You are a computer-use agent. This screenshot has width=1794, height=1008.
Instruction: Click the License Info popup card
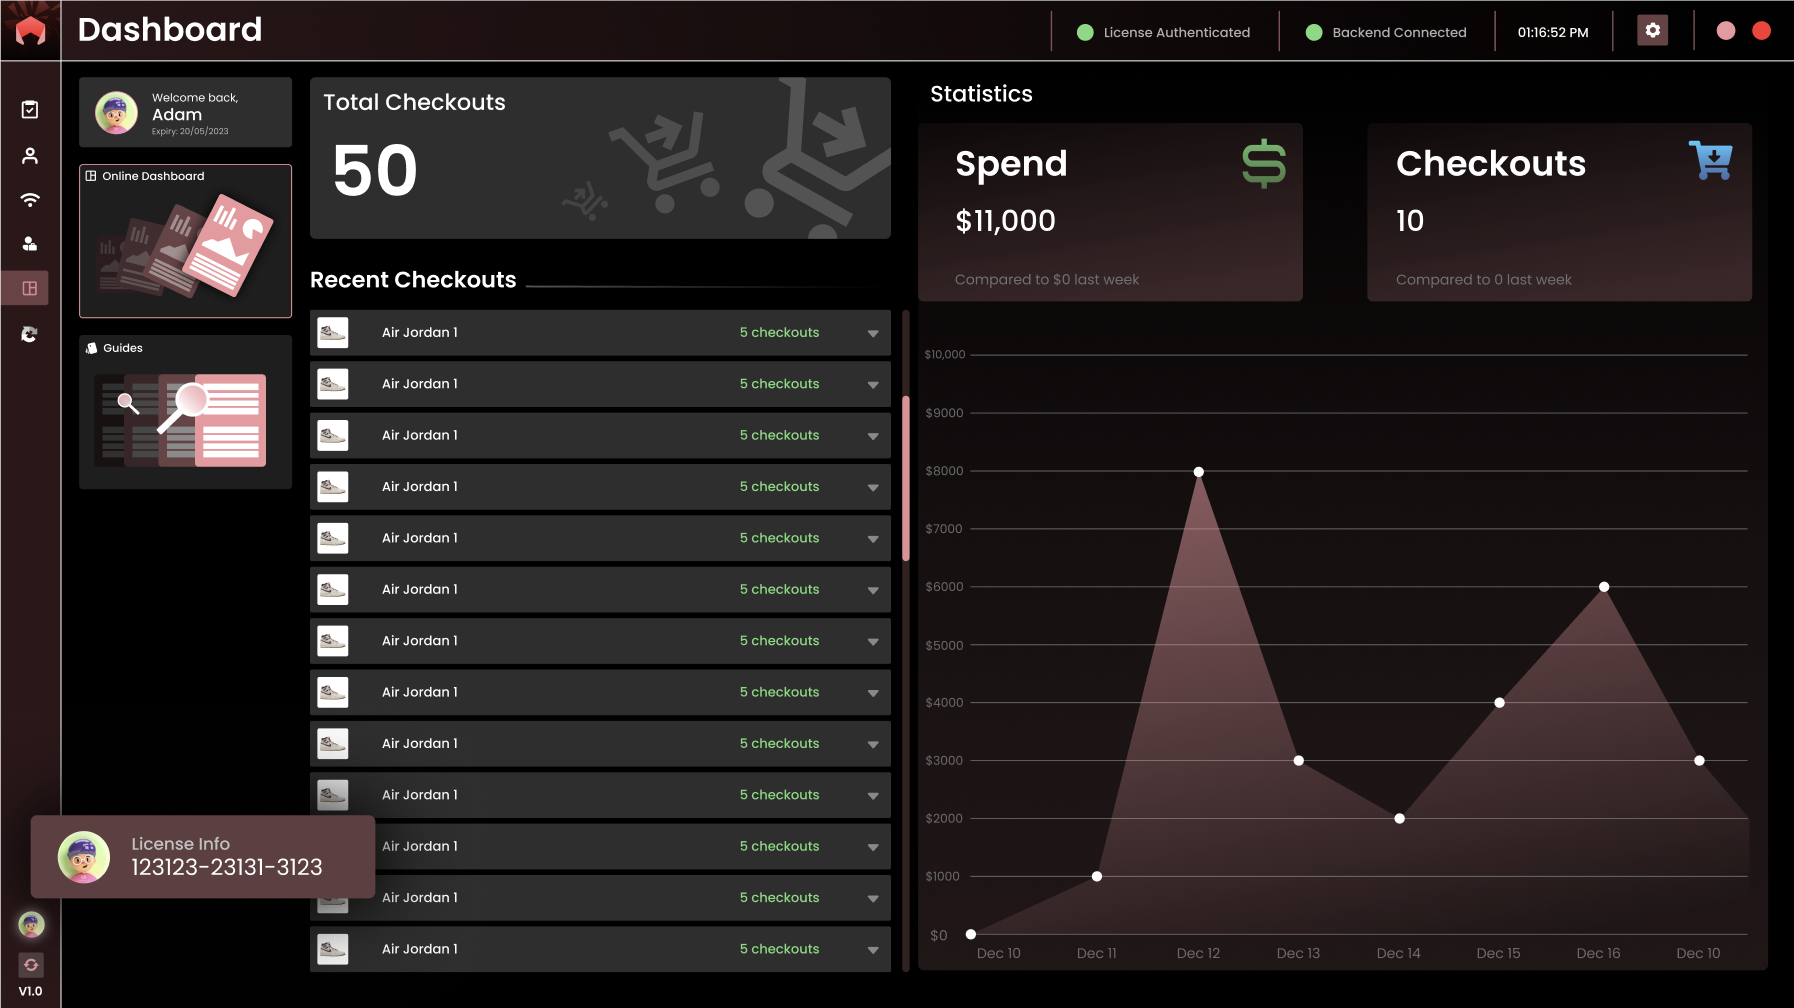[x=203, y=857]
